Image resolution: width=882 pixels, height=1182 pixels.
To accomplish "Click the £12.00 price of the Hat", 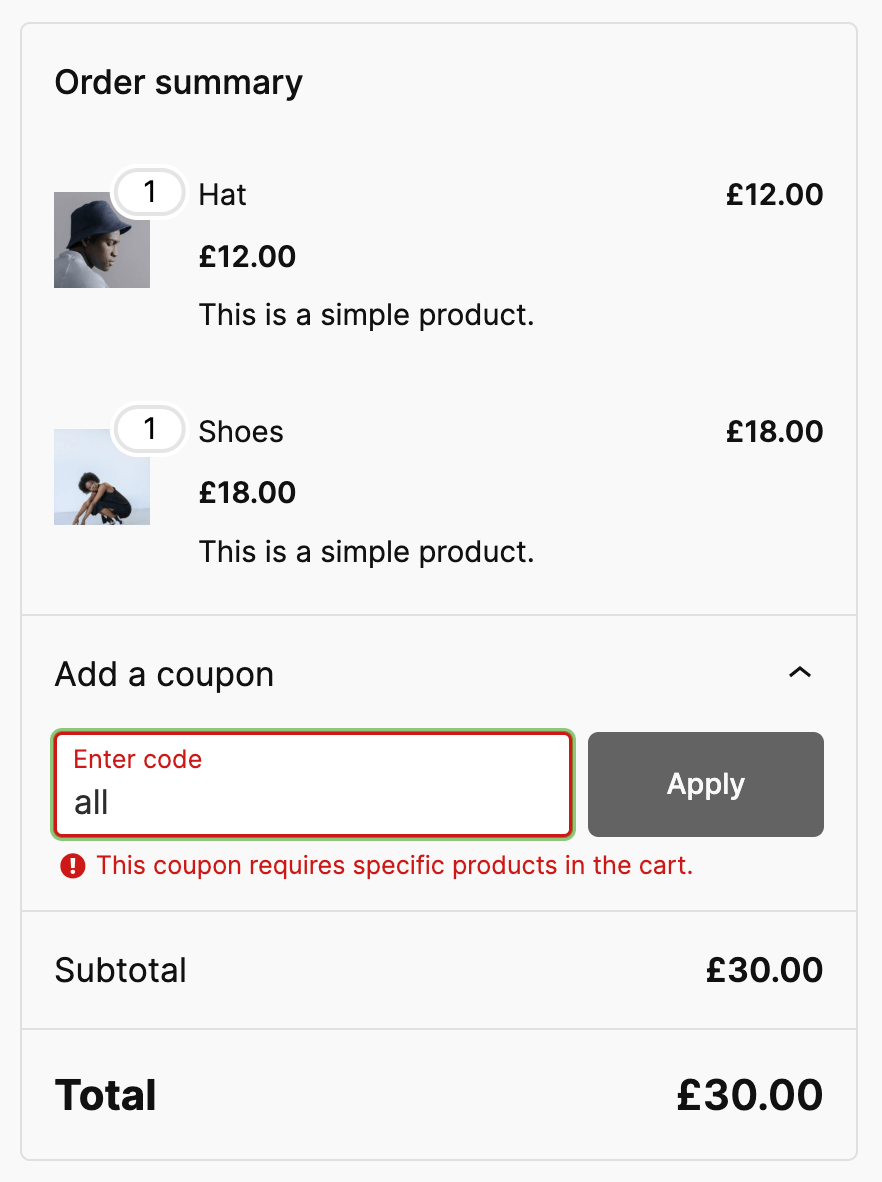I will [x=774, y=194].
